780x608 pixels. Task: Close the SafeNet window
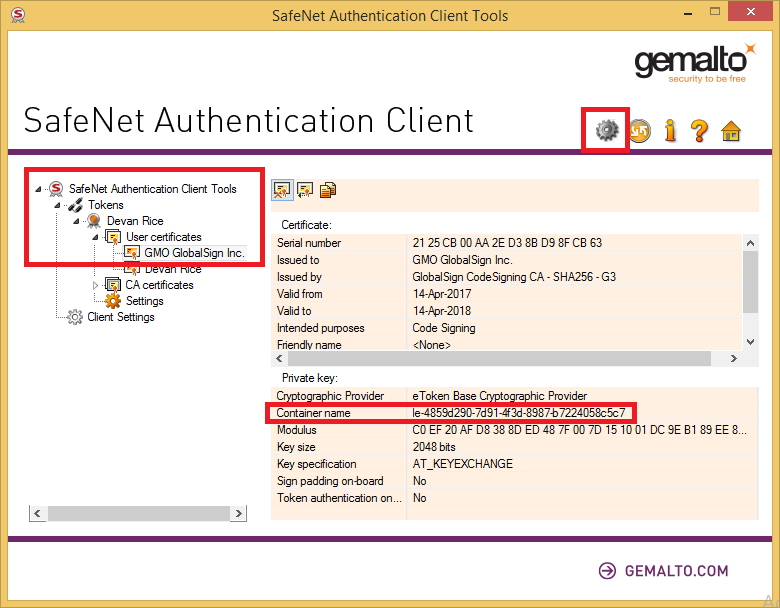[x=750, y=11]
